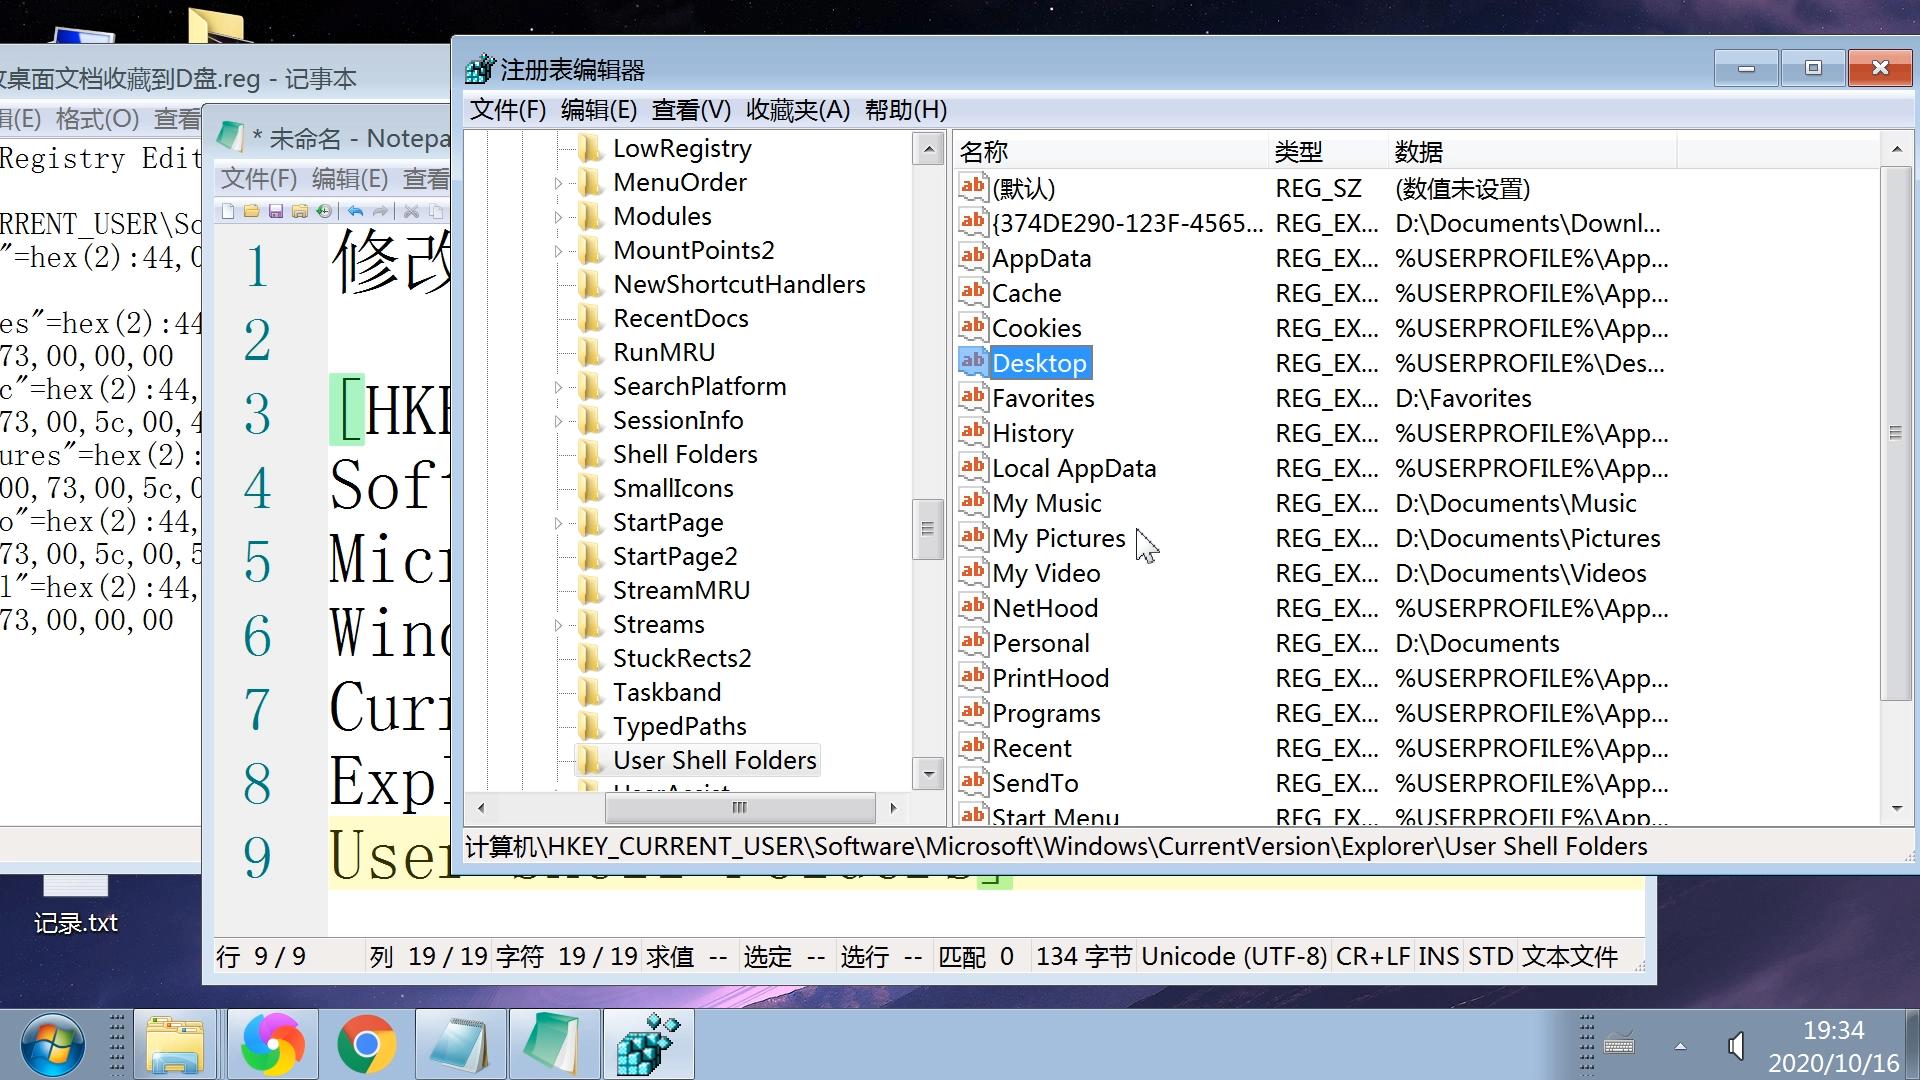Open Registry Editor from the taskbar
The height and width of the screenshot is (1080, 1920).
coord(648,1044)
